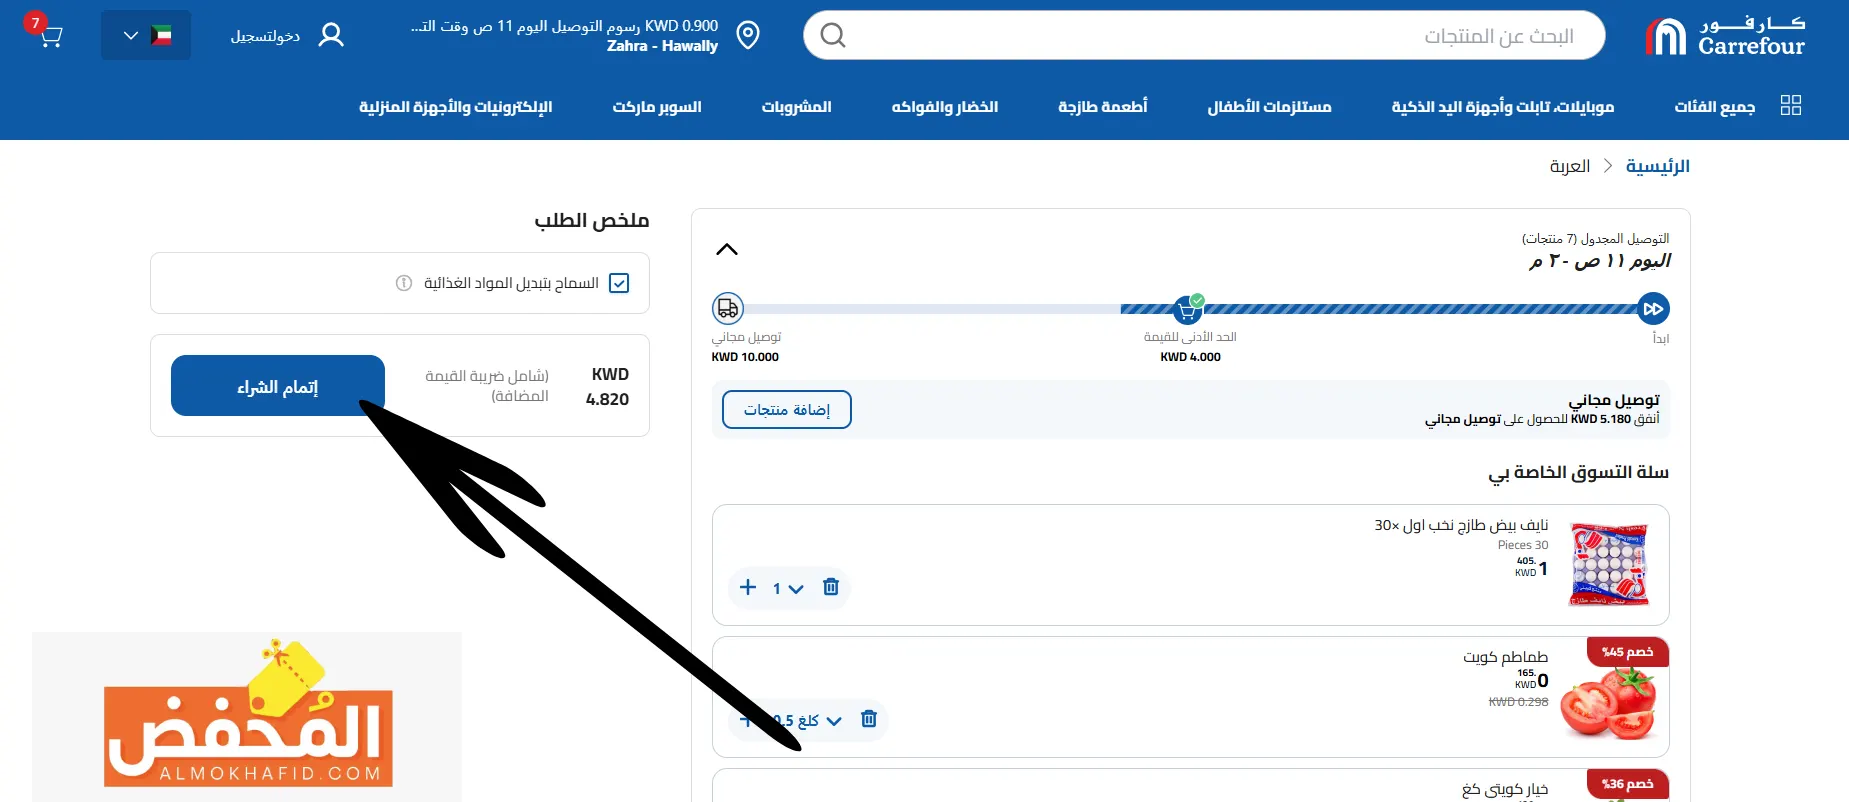Viewport: 1849px width, 802px height.
Task: Open the shopping cart icon with badge
Action: (50, 36)
